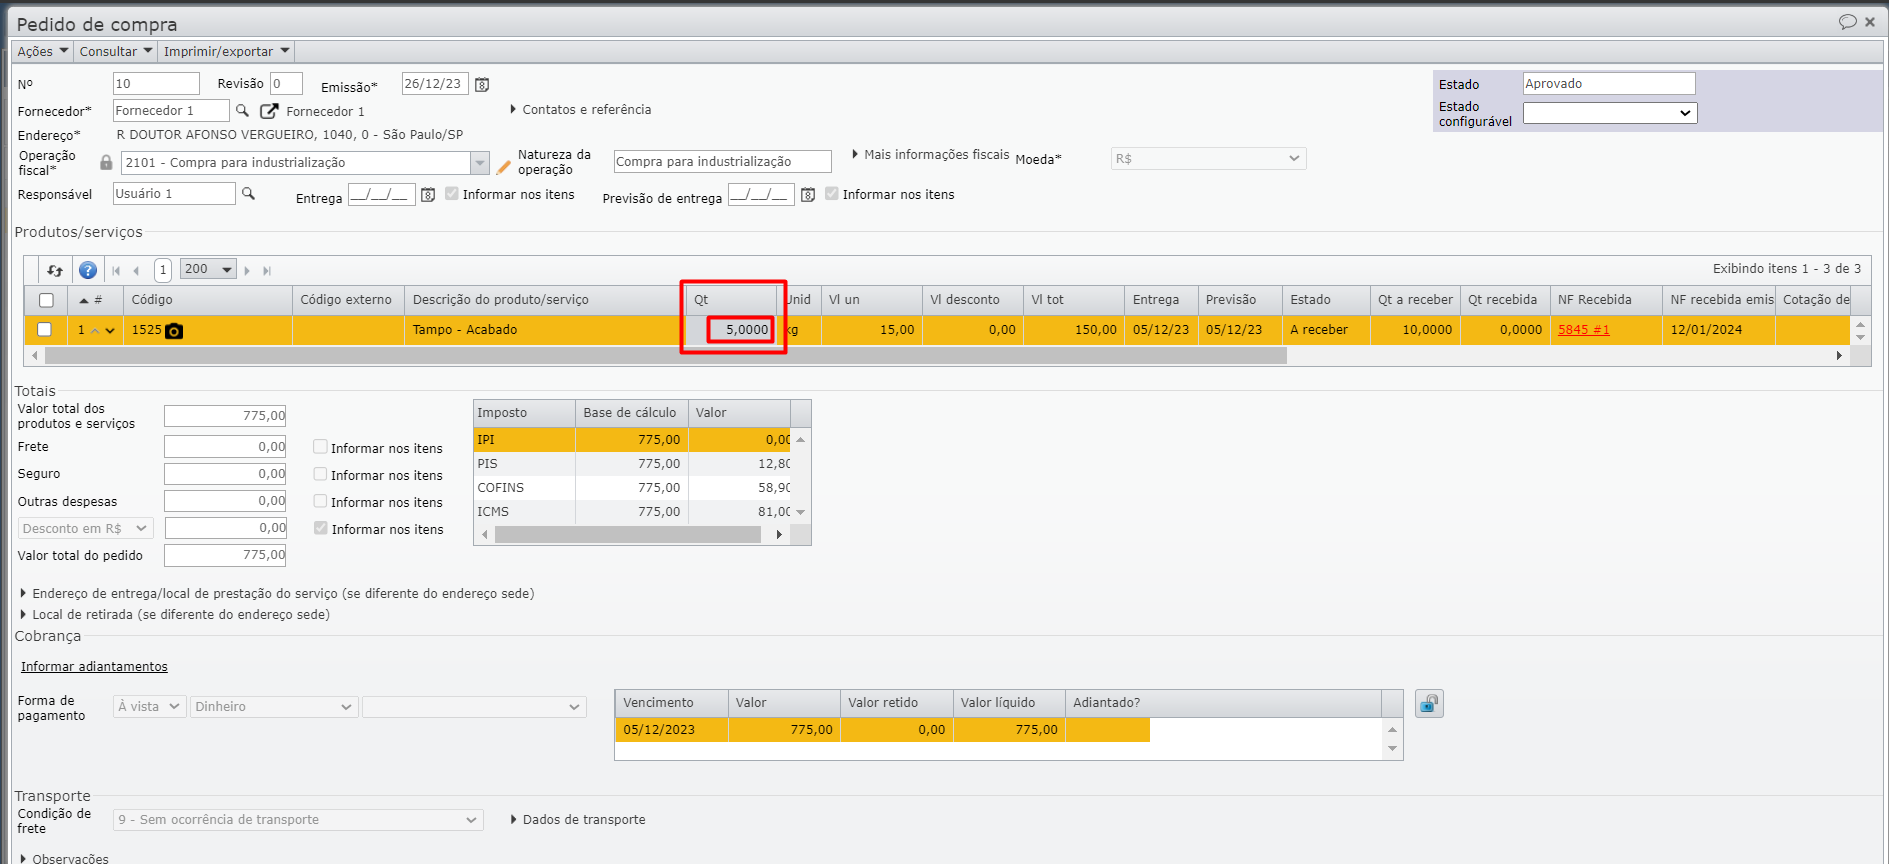The width and height of the screenshot is (1889, 864).
Task: Toggle Previsão de entrega Informar nos itens checkbox
Action: 832,194
